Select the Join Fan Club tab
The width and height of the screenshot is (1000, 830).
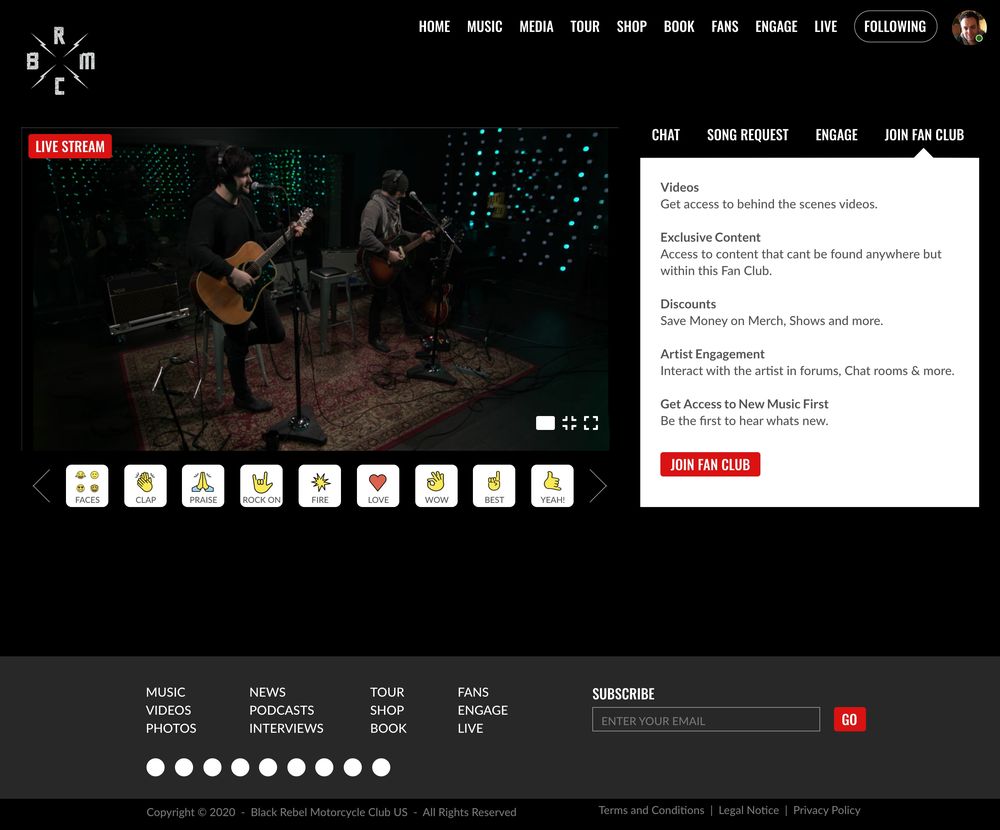pyautogui.click(x=924, y=135)
